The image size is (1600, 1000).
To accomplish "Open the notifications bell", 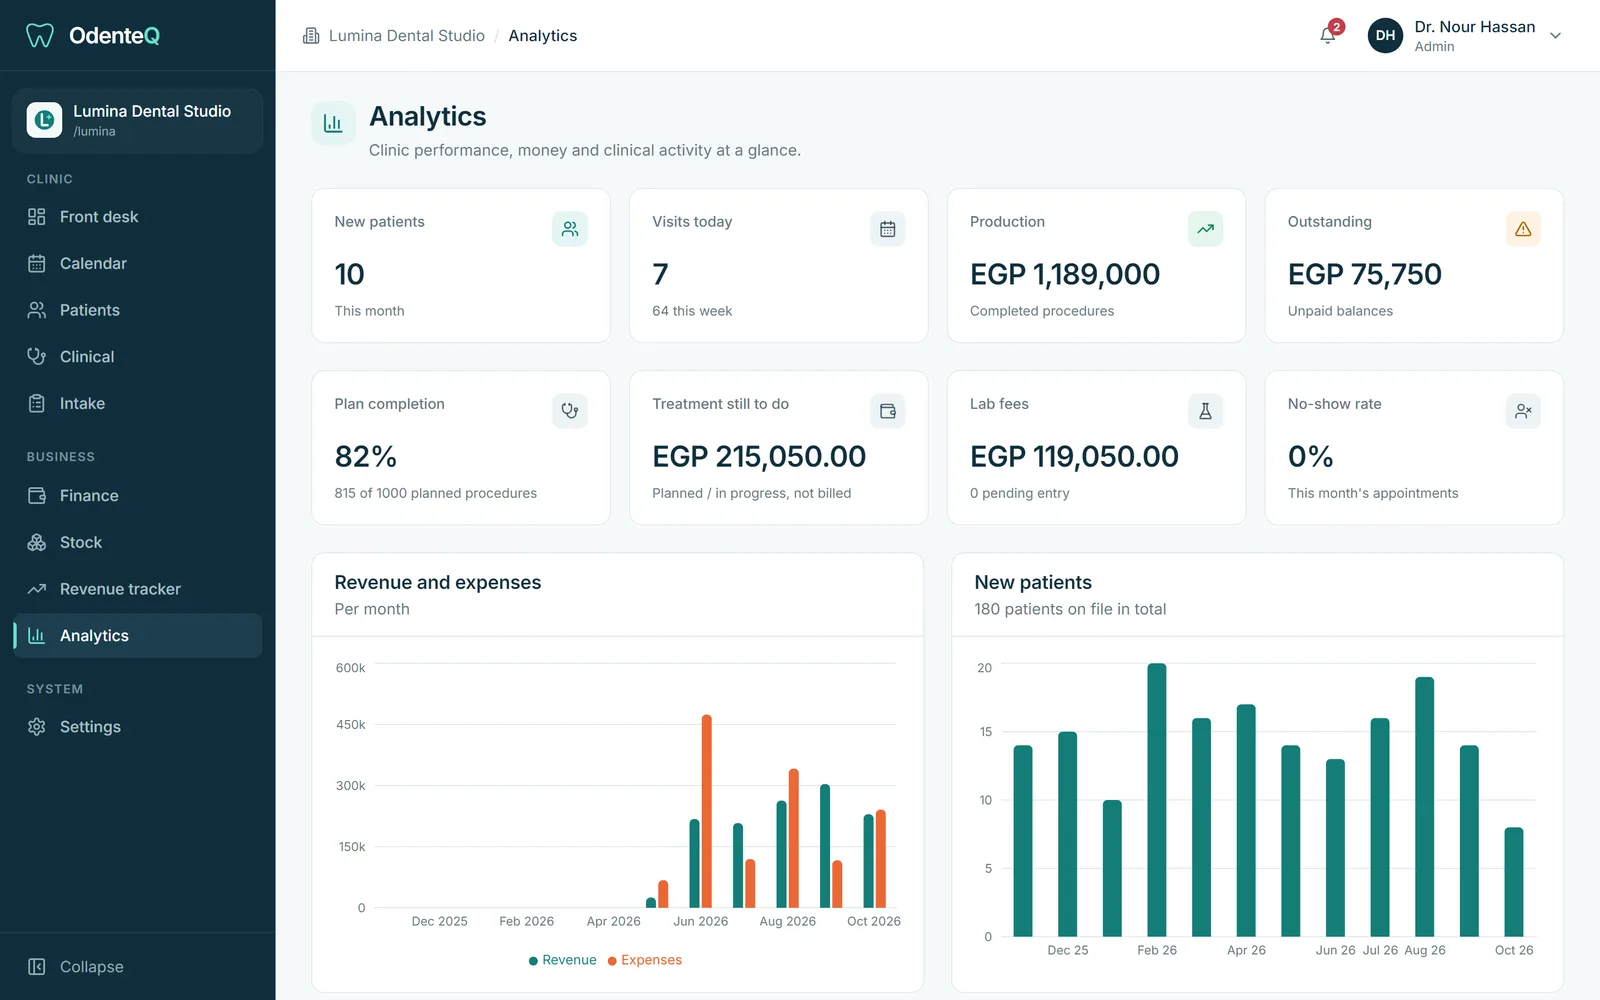I will click(x=1328, y=35).
